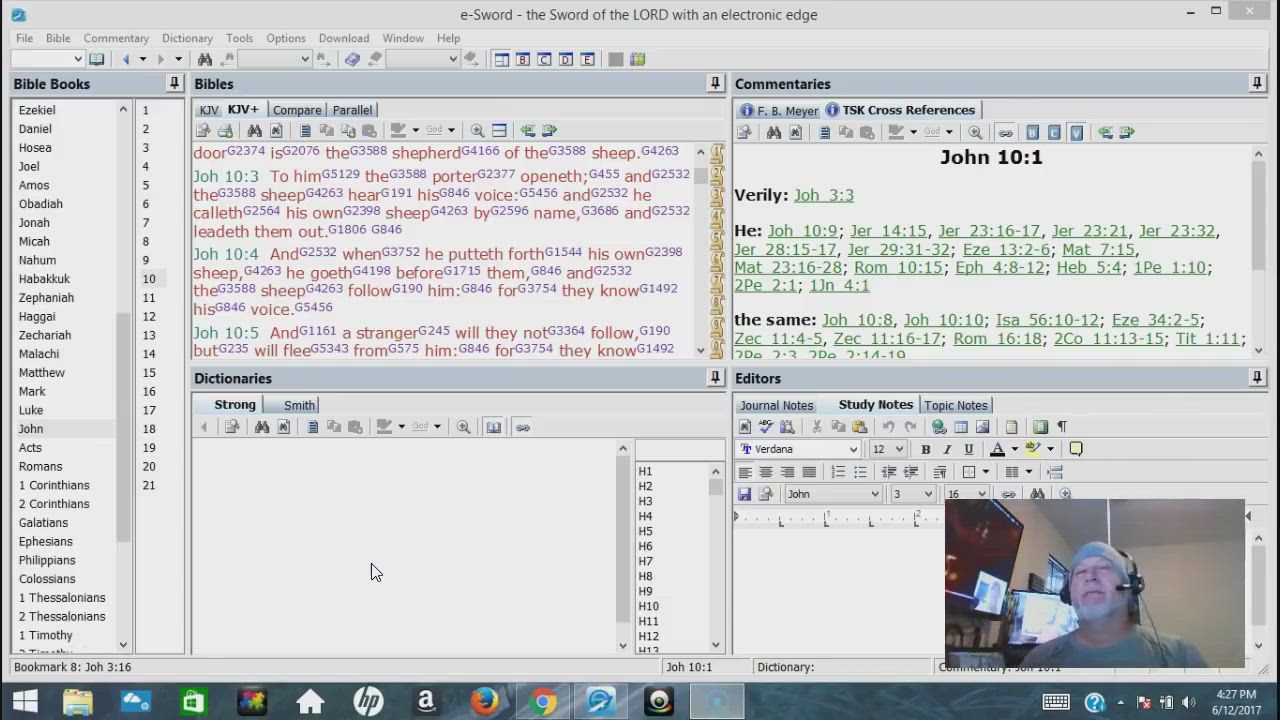The image size is (1280, 720).
Task: Follow the Joh 3:3 cross reference link
Action: [823, 195]
